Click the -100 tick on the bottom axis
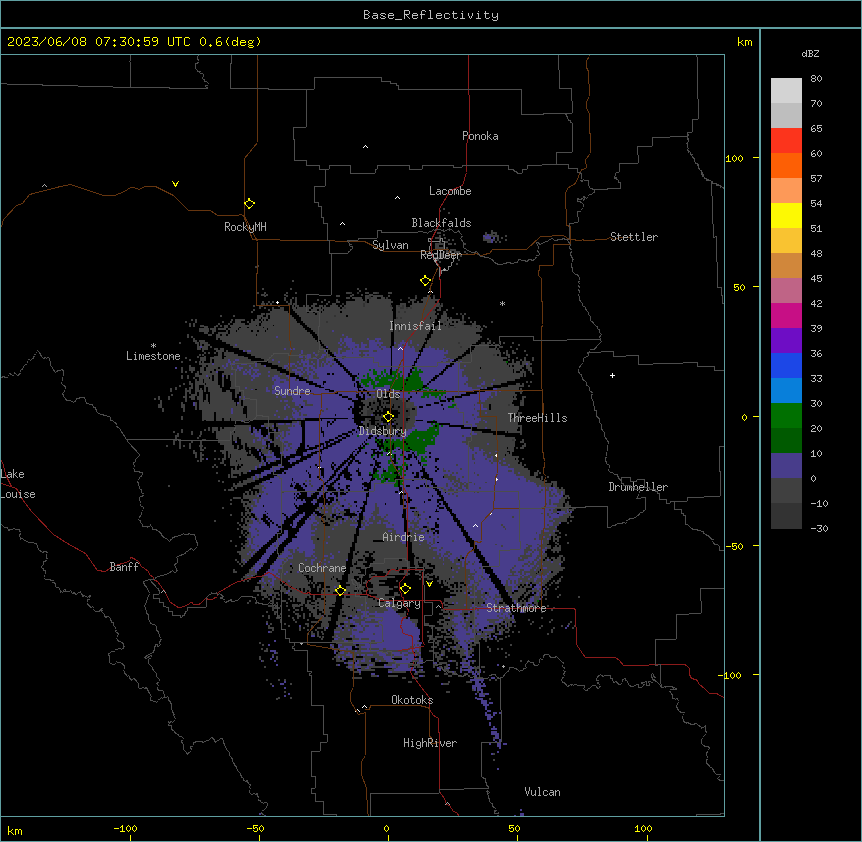The image size is (862, 842). tap(125, 828)
